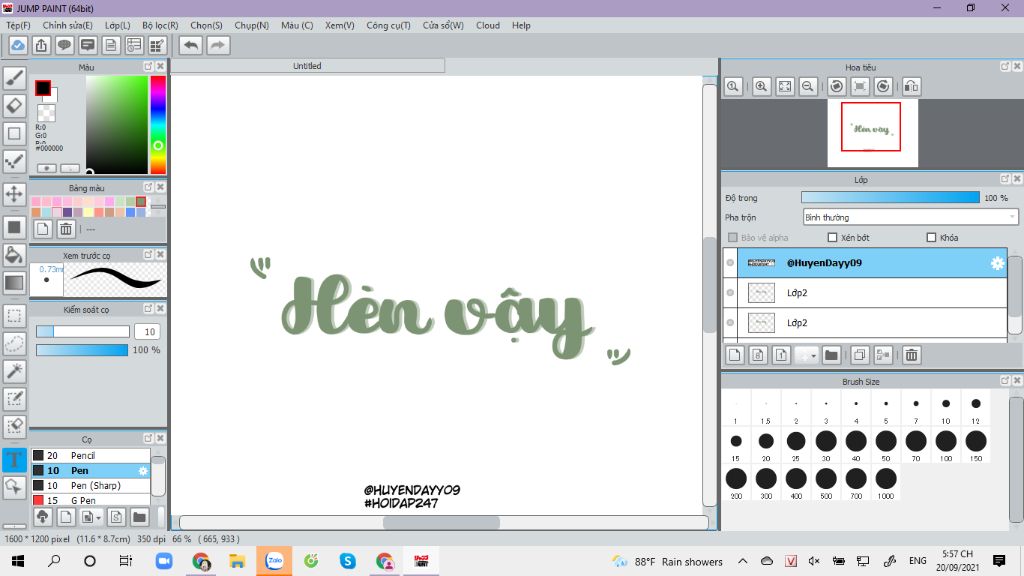Click the cloud save toolbar icon
The width and height of the screenshot is (1024, 576).
(18, 46)
